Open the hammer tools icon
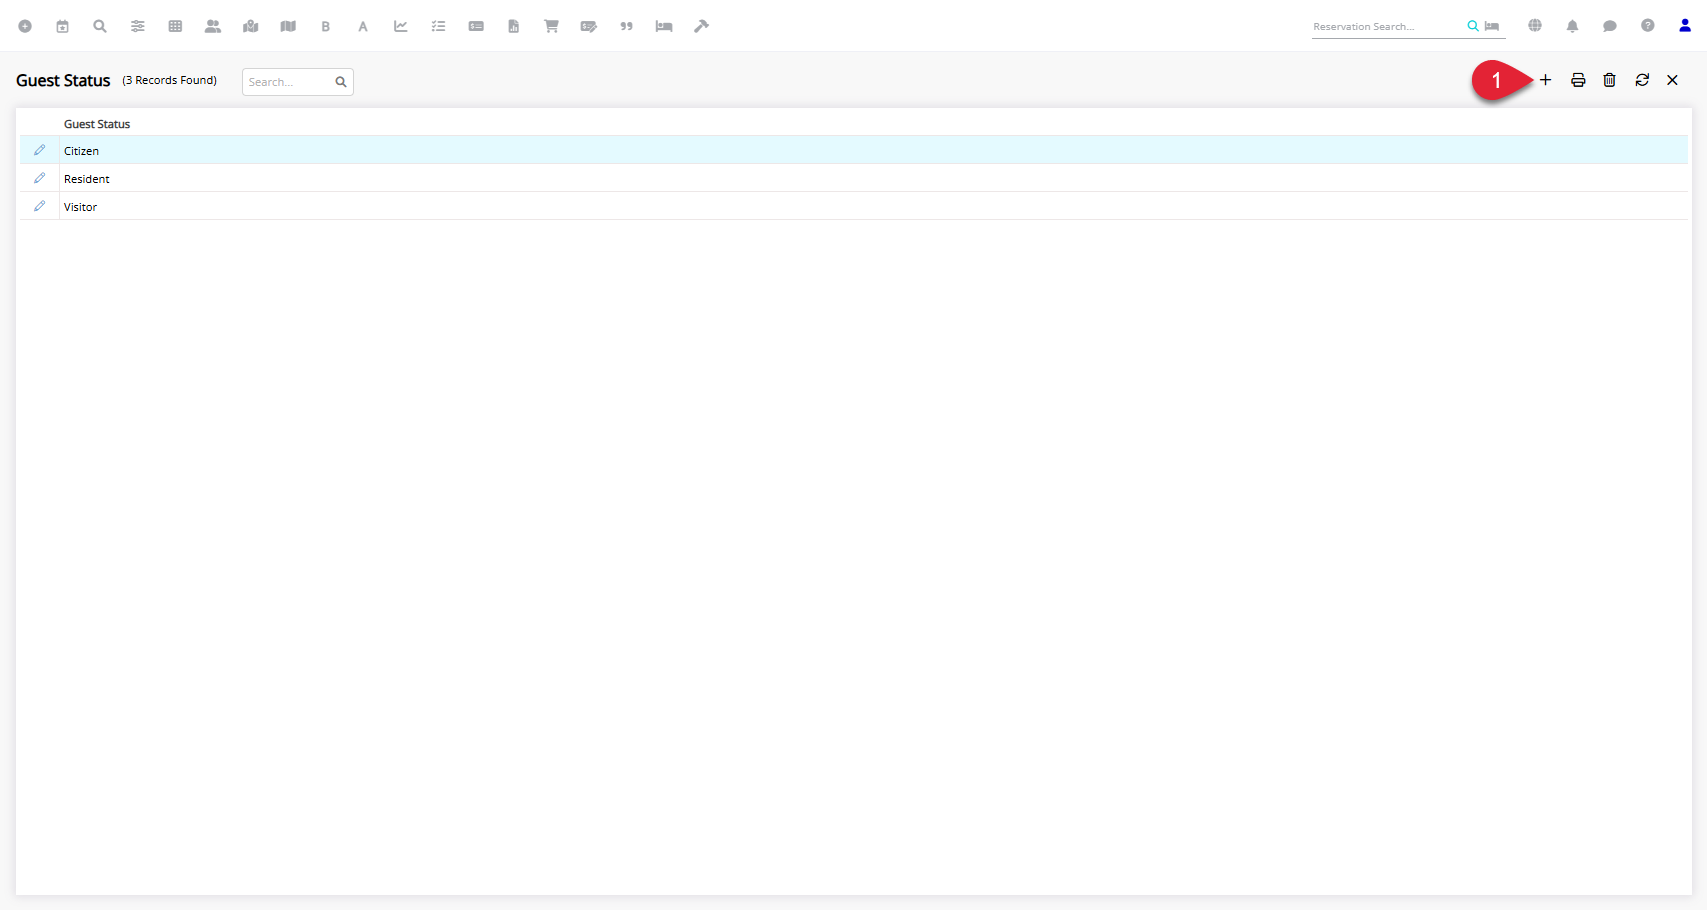Screen dimensions: 1707x910 (x=702, y=27)
